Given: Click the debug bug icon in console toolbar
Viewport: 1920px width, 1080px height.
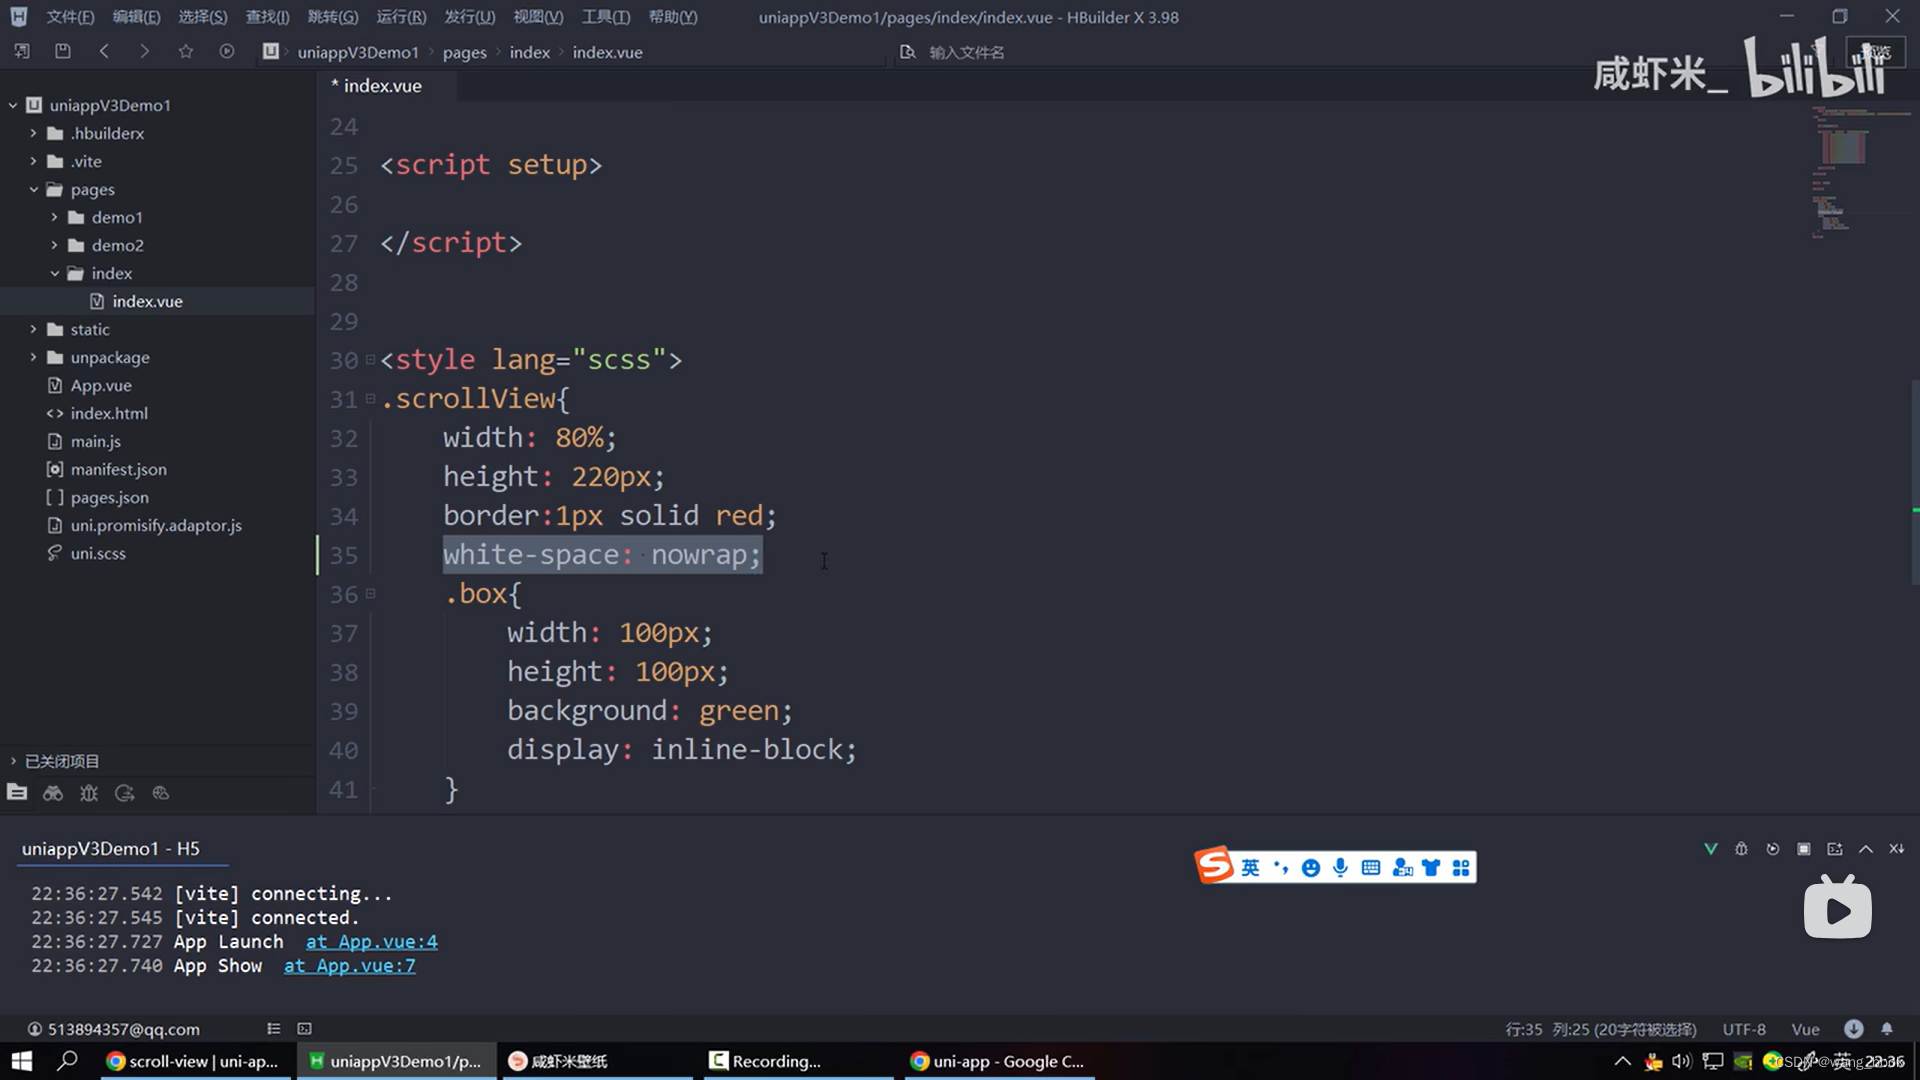Looking at the screenshot, I should [x=1742, y=848].
